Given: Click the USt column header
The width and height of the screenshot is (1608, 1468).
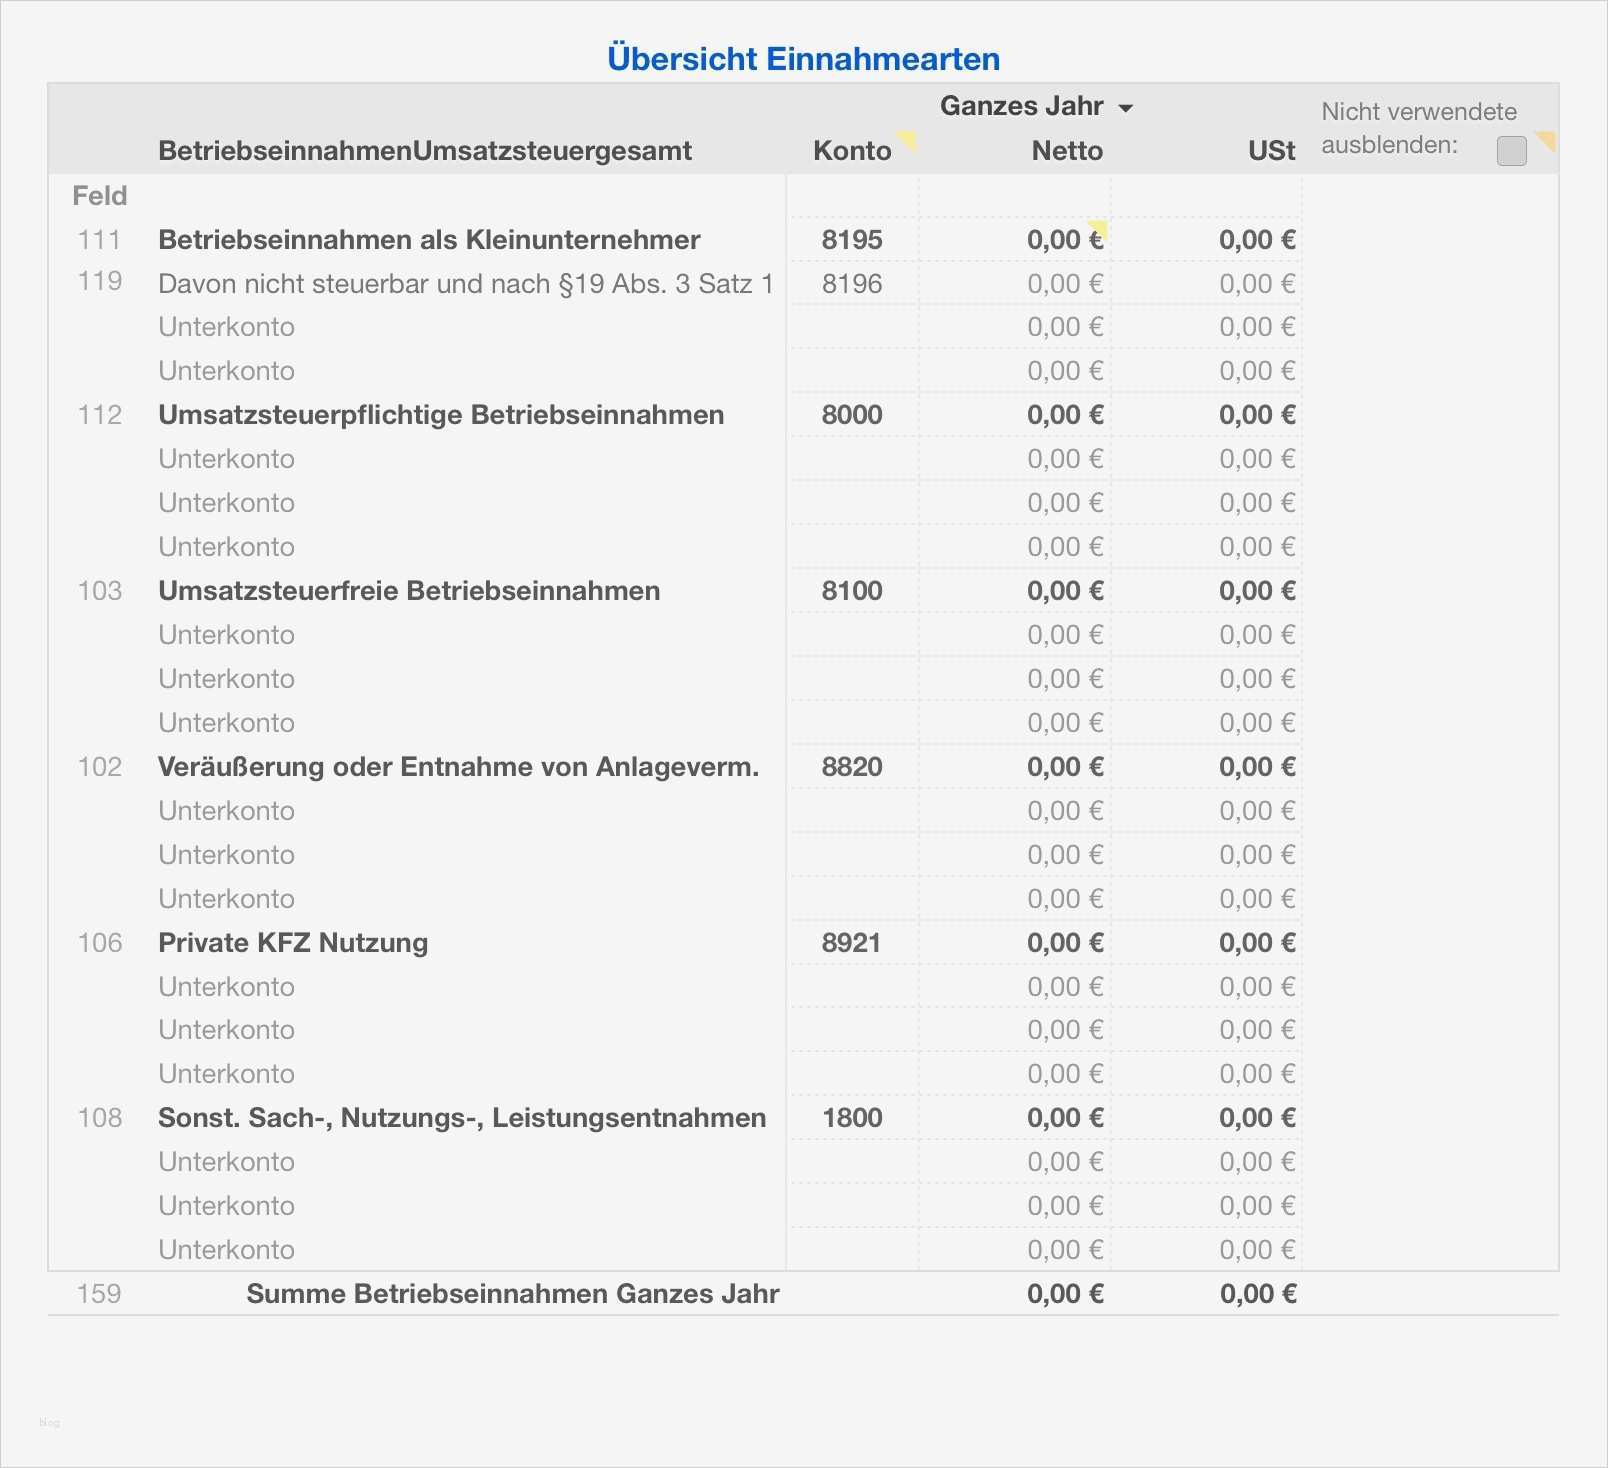Looking at the screenshot, I should (1270, 151).
